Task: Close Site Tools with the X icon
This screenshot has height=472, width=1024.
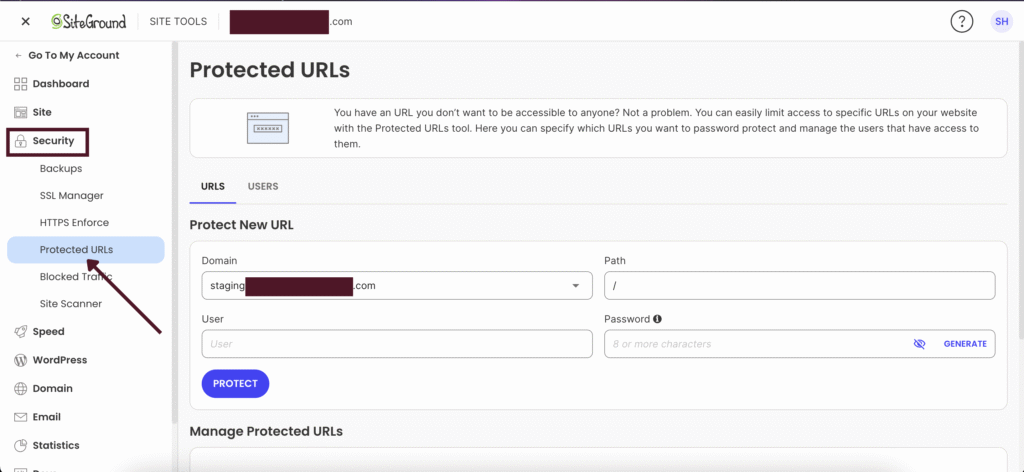Action: coord(25,21)
